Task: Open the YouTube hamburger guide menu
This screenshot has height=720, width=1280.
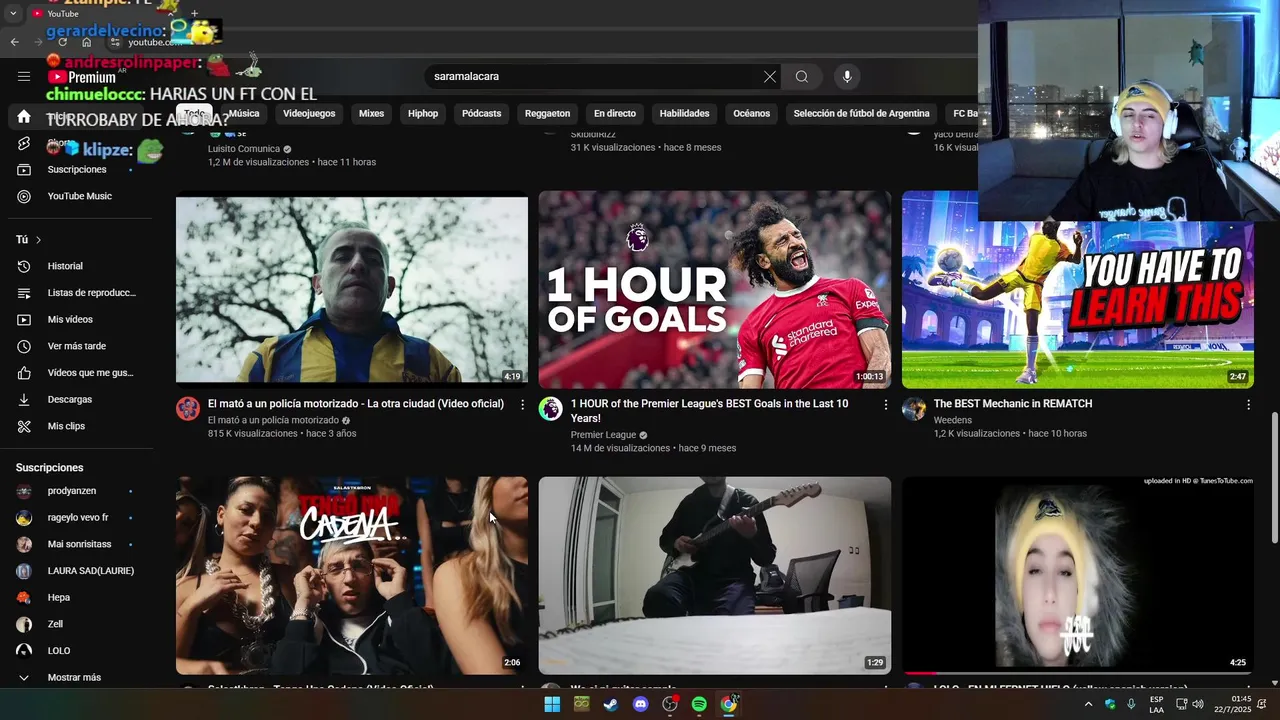Action: 24,76
